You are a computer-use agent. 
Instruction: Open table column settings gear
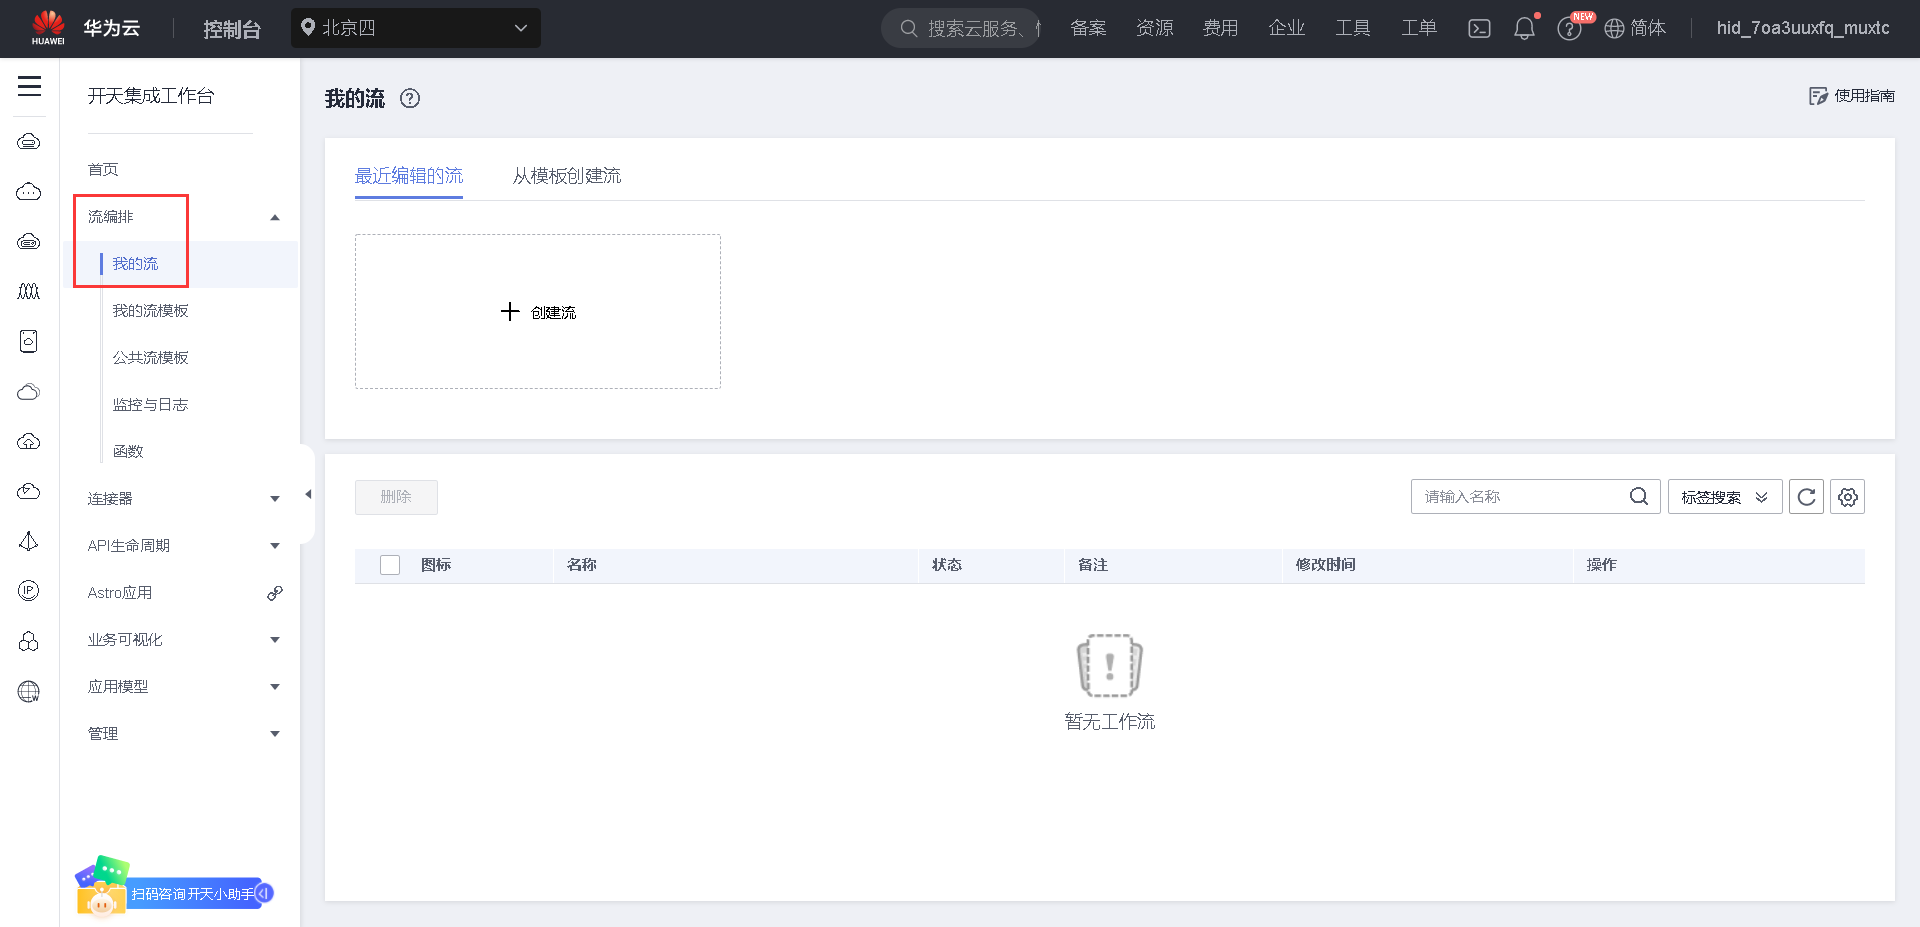point(1848,497)
